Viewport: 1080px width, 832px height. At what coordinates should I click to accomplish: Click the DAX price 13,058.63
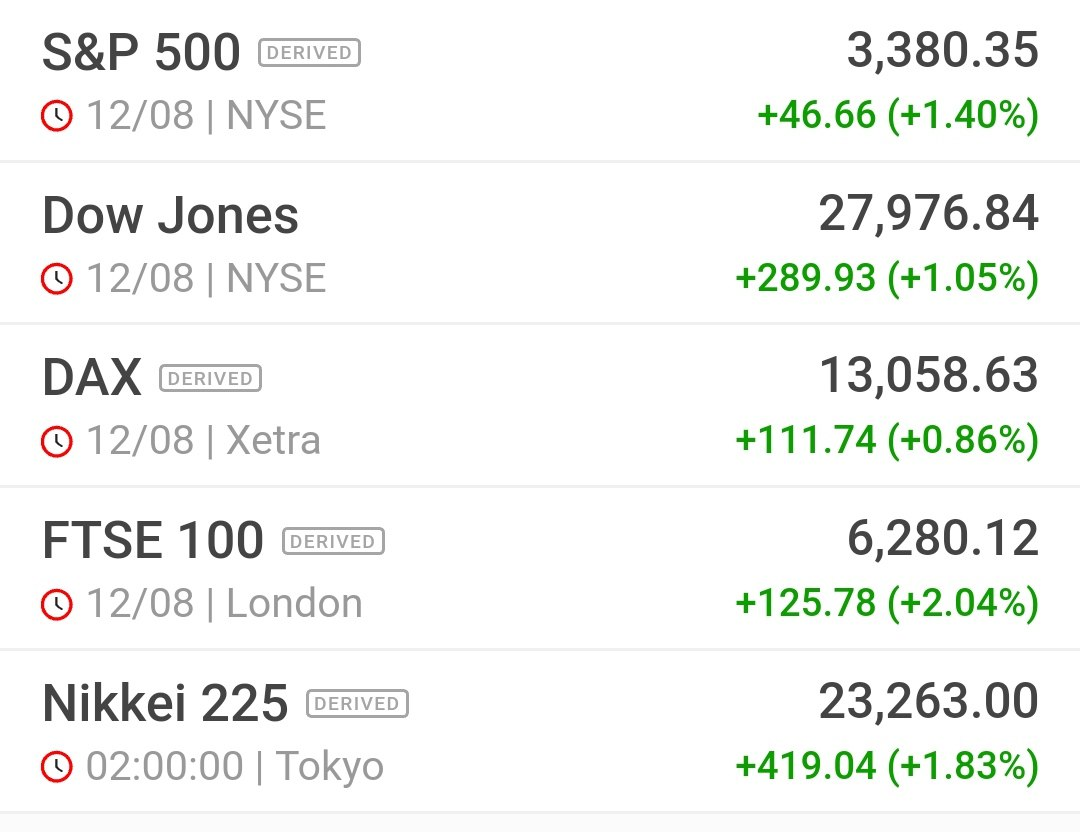928,376
